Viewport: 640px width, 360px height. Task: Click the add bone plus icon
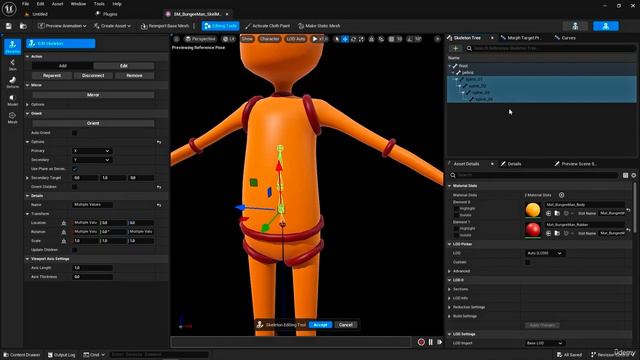tap(456, 48)
